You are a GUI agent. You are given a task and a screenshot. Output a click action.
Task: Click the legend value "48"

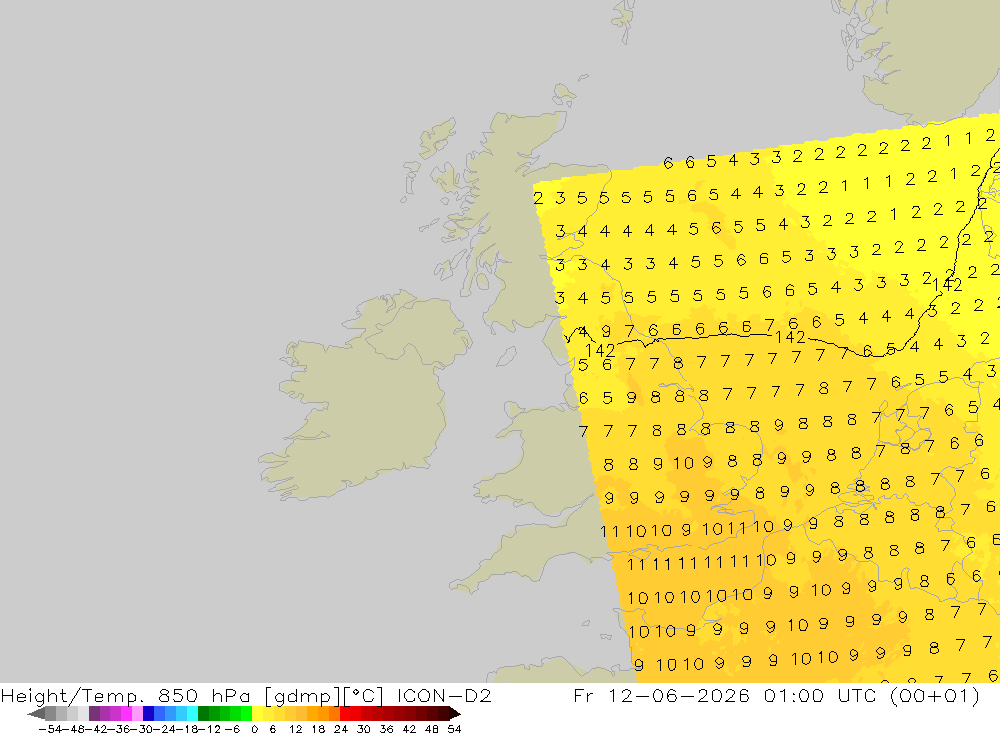432,729
